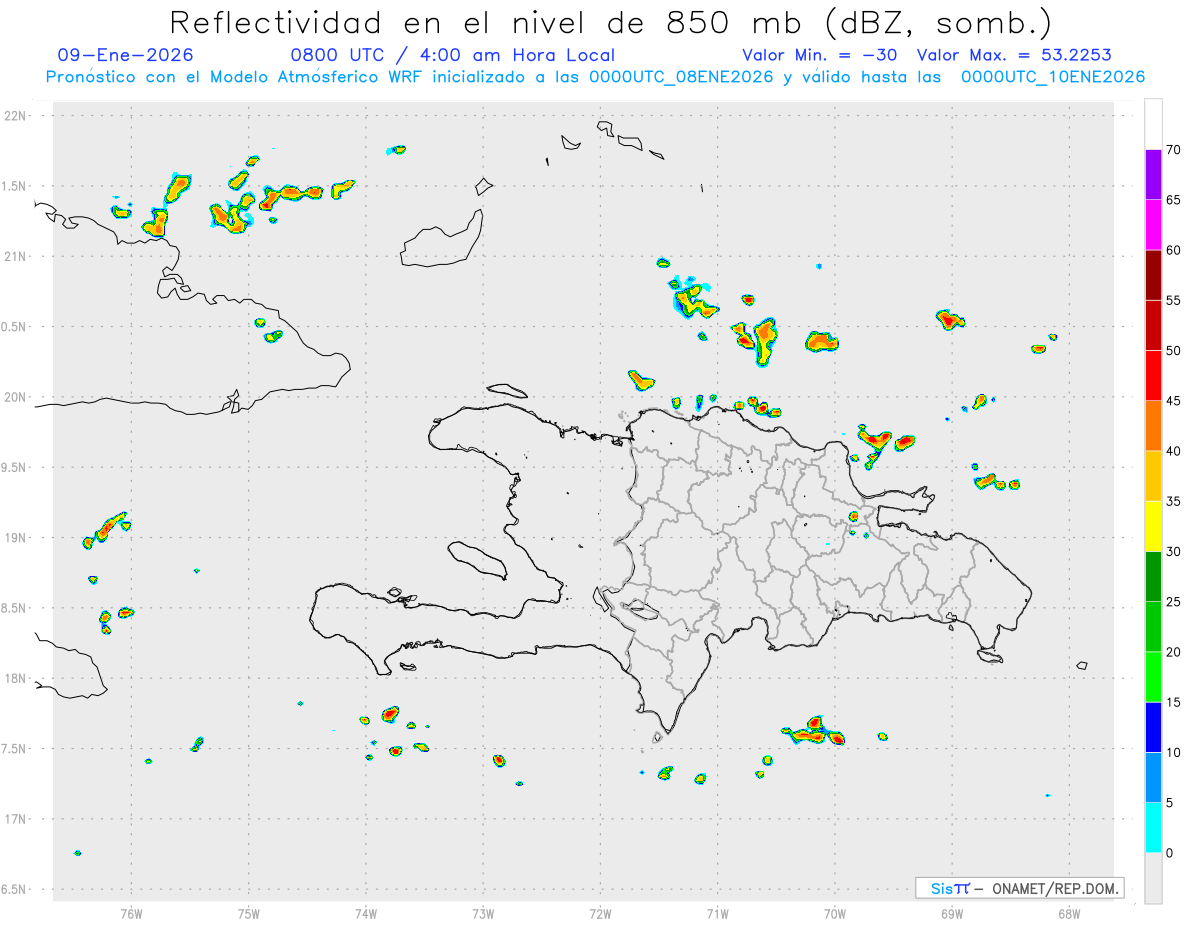This screenshot has width=1200, height=927.
Task: Click the orange 40–45 dBZ colorbar segment
Action: [1153, 426]
